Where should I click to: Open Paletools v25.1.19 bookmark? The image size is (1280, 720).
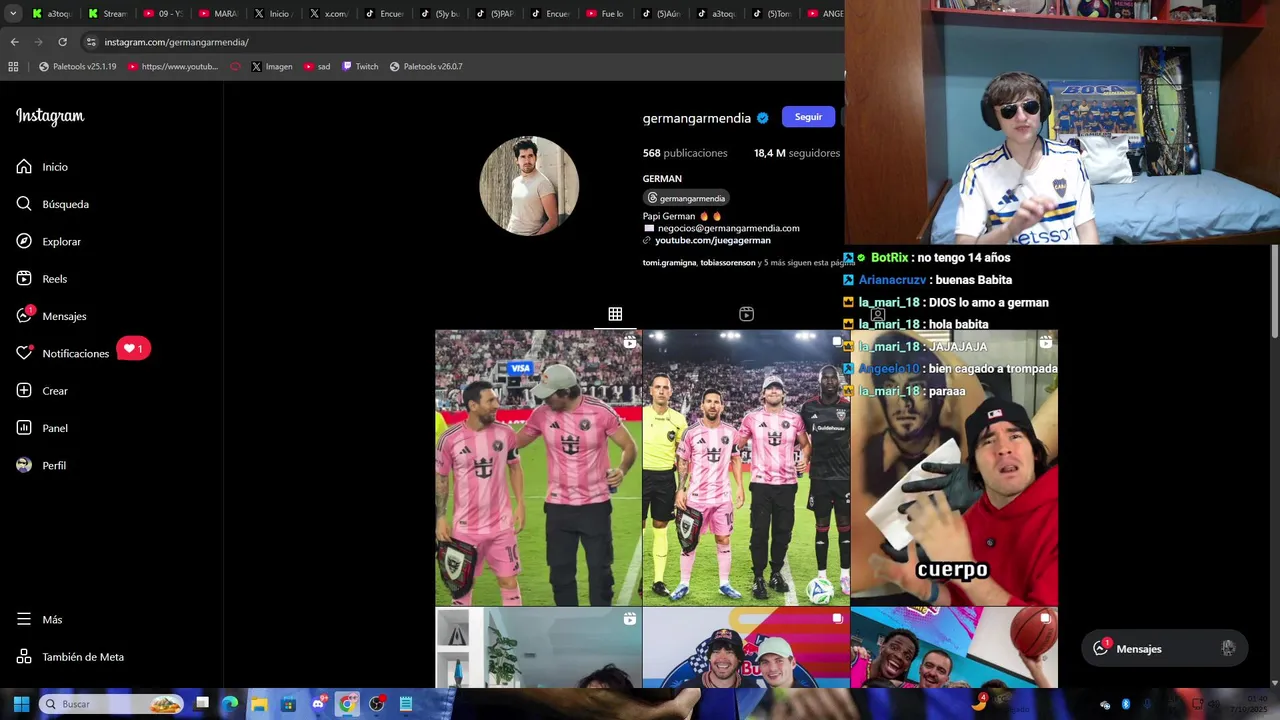tap(78, 67)
